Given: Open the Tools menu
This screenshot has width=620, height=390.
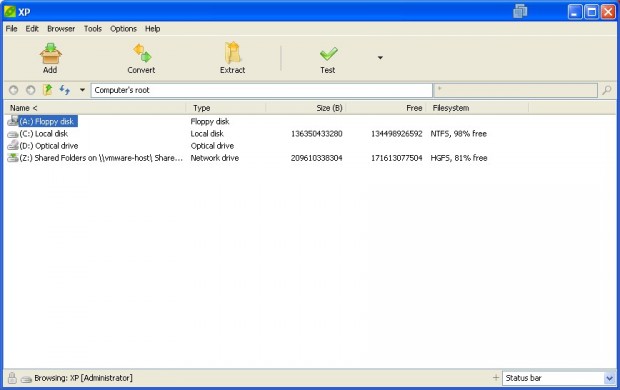Looking at the screenshot, I should [93, 28].
